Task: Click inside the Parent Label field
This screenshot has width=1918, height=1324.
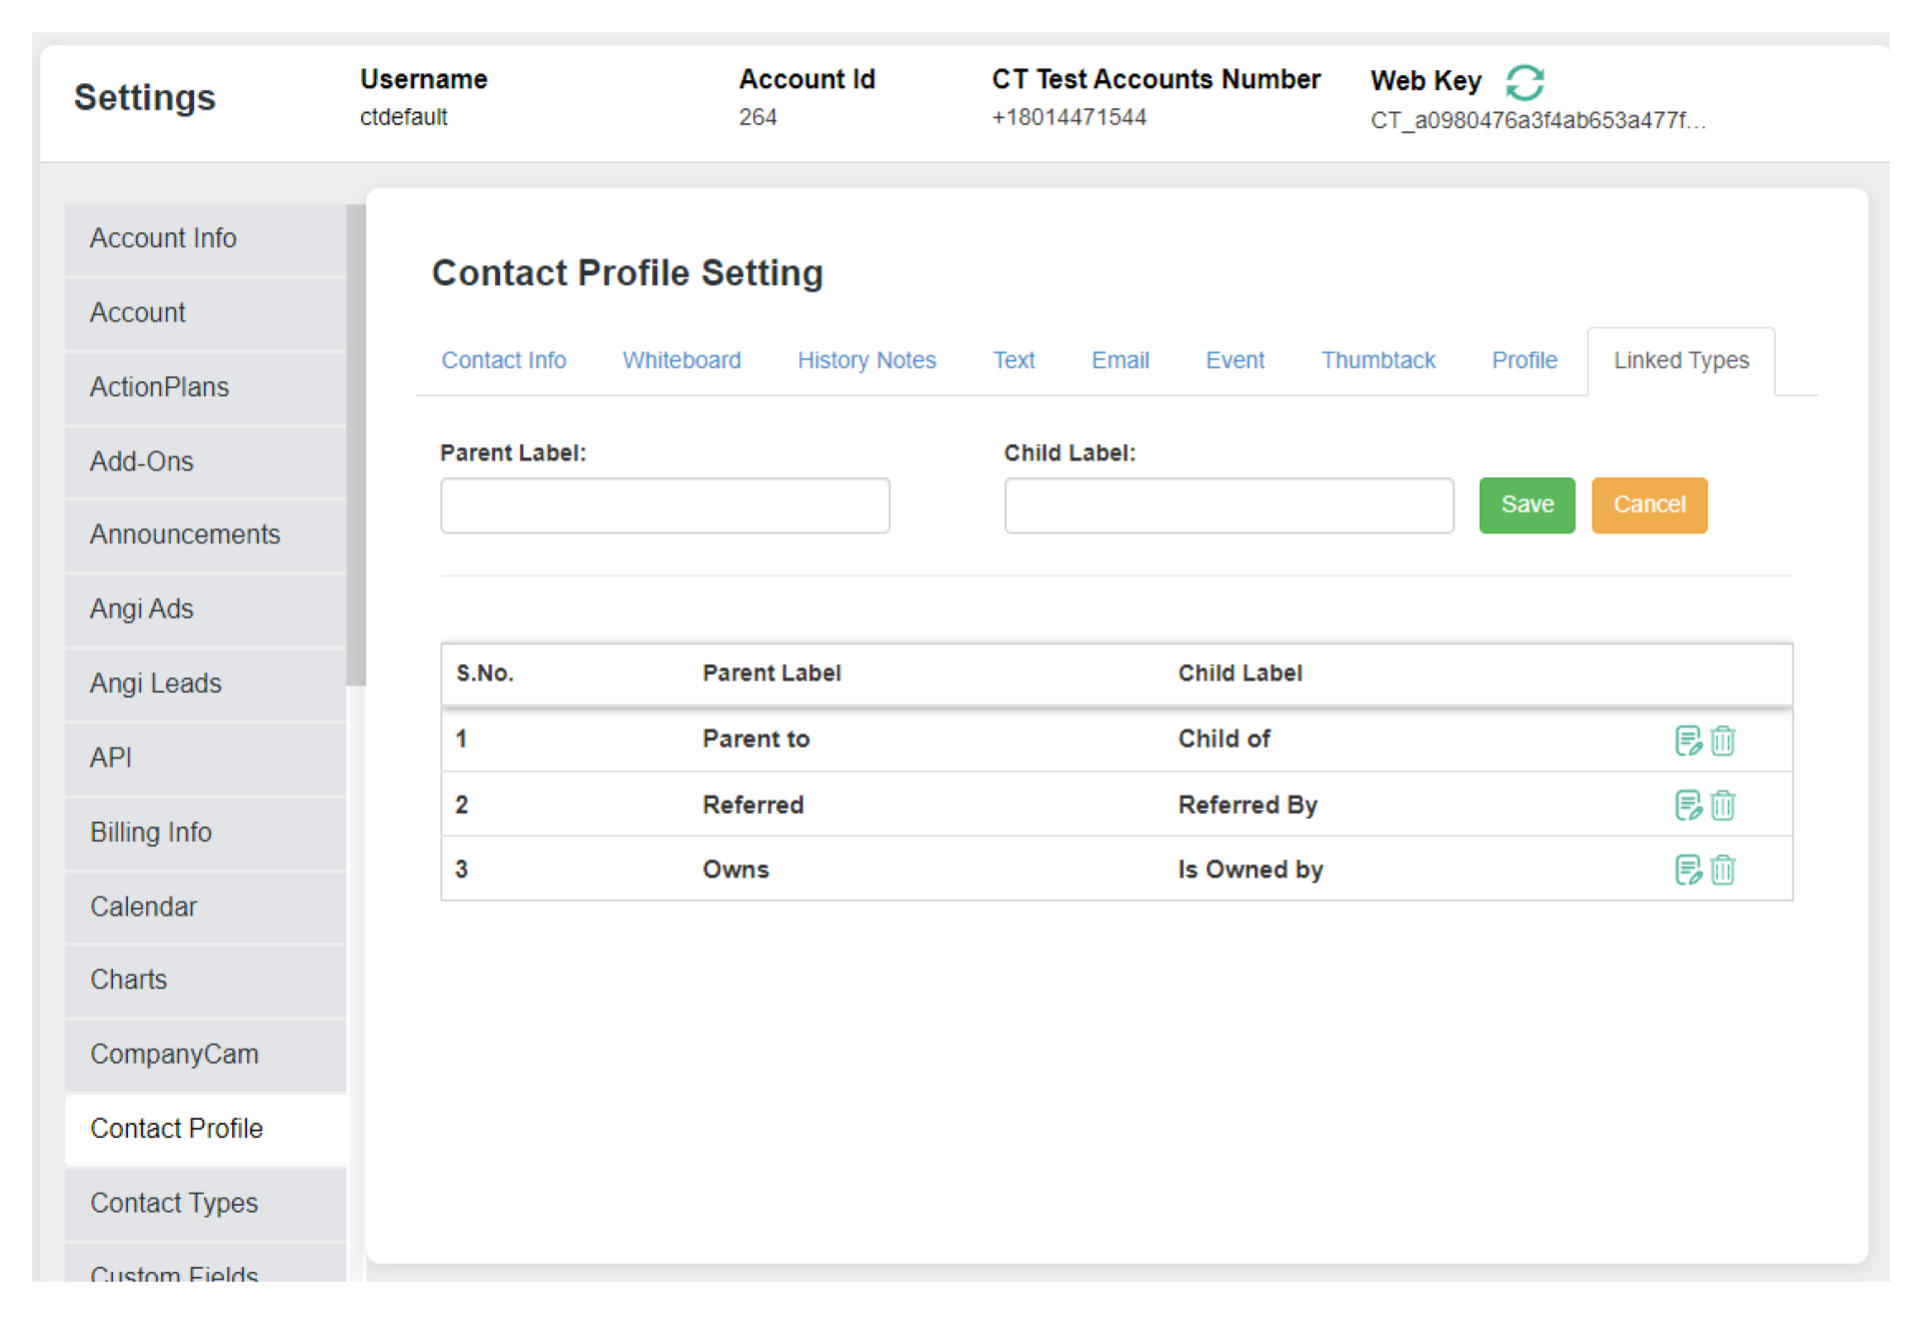Action: pos(663,505)
